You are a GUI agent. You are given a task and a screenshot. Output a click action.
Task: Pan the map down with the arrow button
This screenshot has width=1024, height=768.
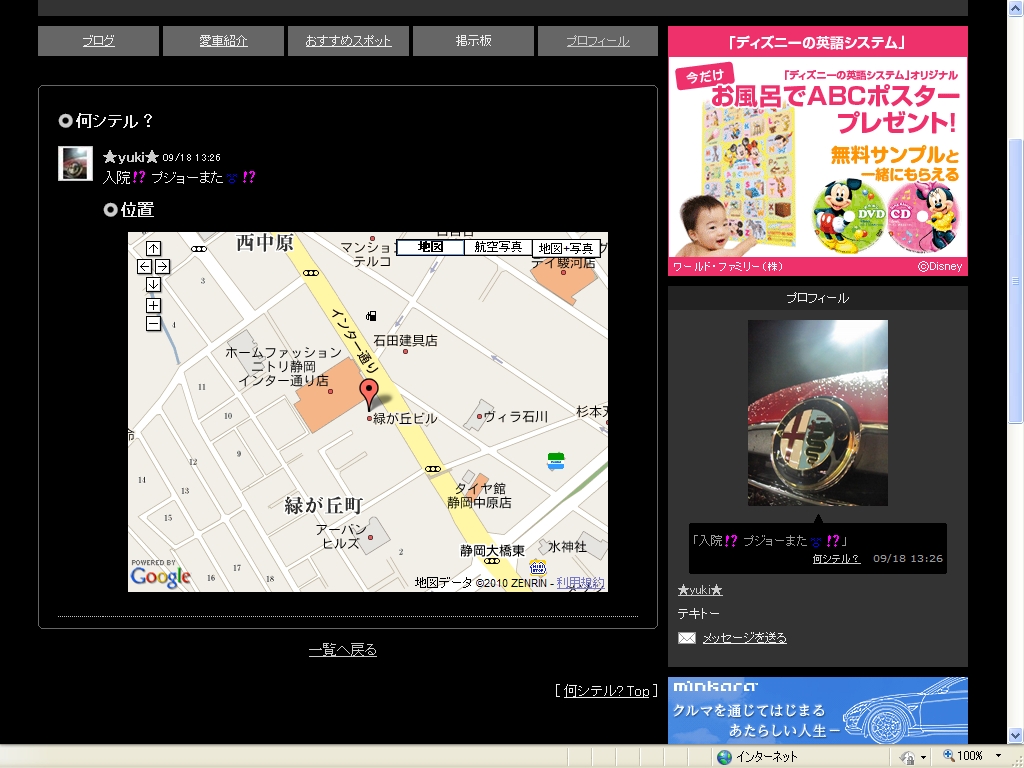coord(153,284)
